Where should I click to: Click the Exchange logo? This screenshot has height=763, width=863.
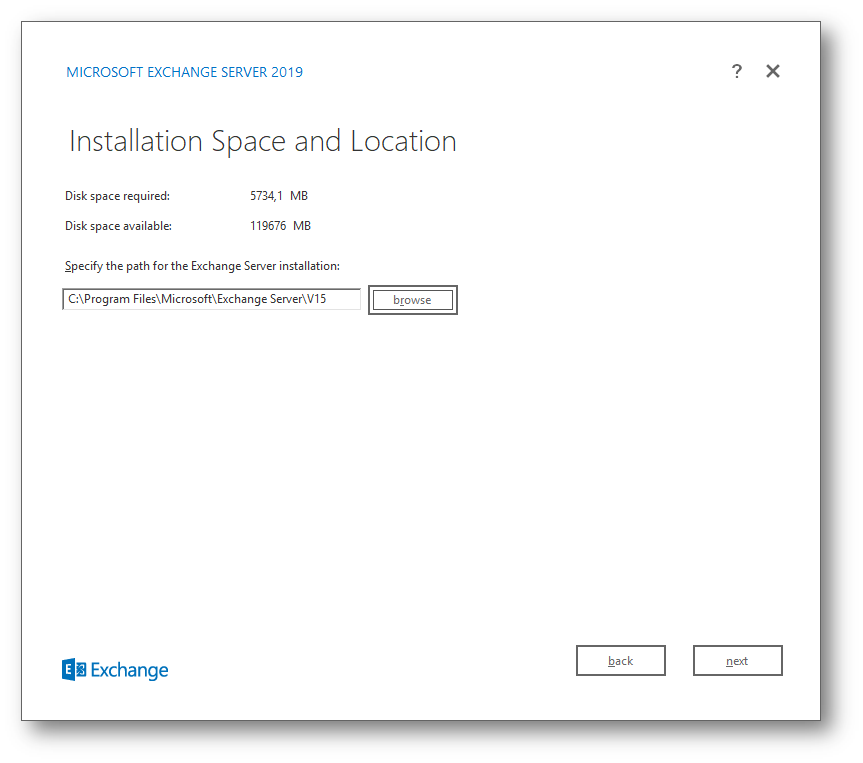point(115,669)
